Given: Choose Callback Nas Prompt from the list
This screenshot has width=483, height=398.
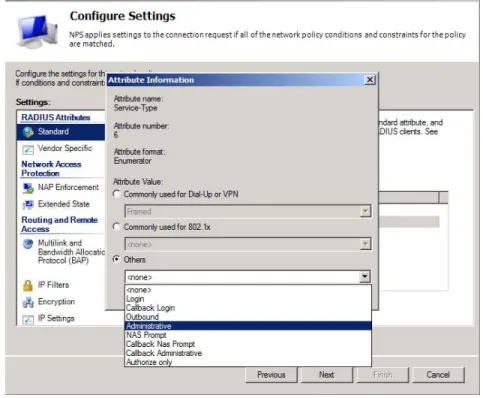Looking at the screenshot, I should (248, 344).
